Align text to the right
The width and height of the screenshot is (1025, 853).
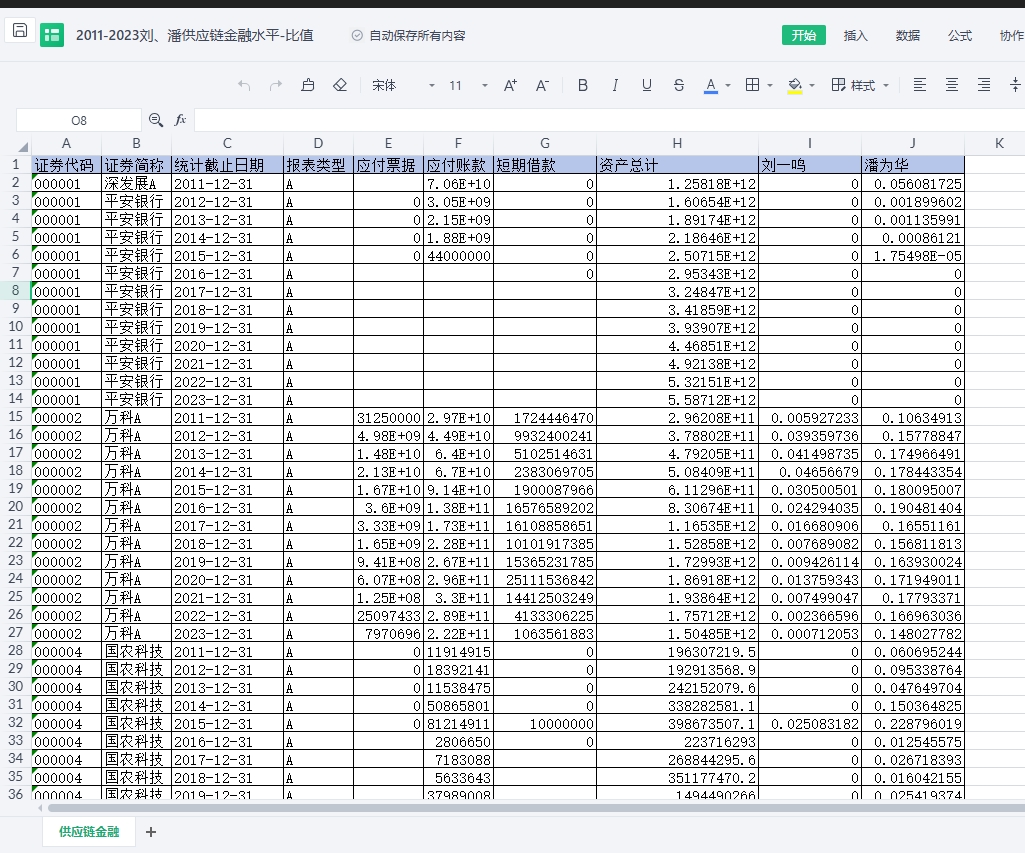(984, 85)
